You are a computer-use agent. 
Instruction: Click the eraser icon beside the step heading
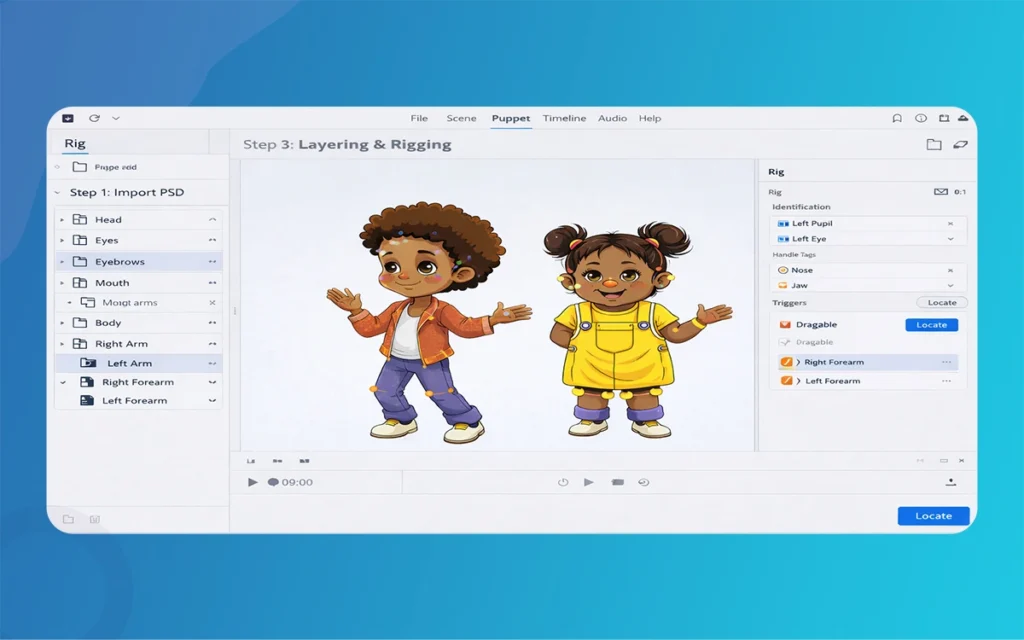point(960,145)
